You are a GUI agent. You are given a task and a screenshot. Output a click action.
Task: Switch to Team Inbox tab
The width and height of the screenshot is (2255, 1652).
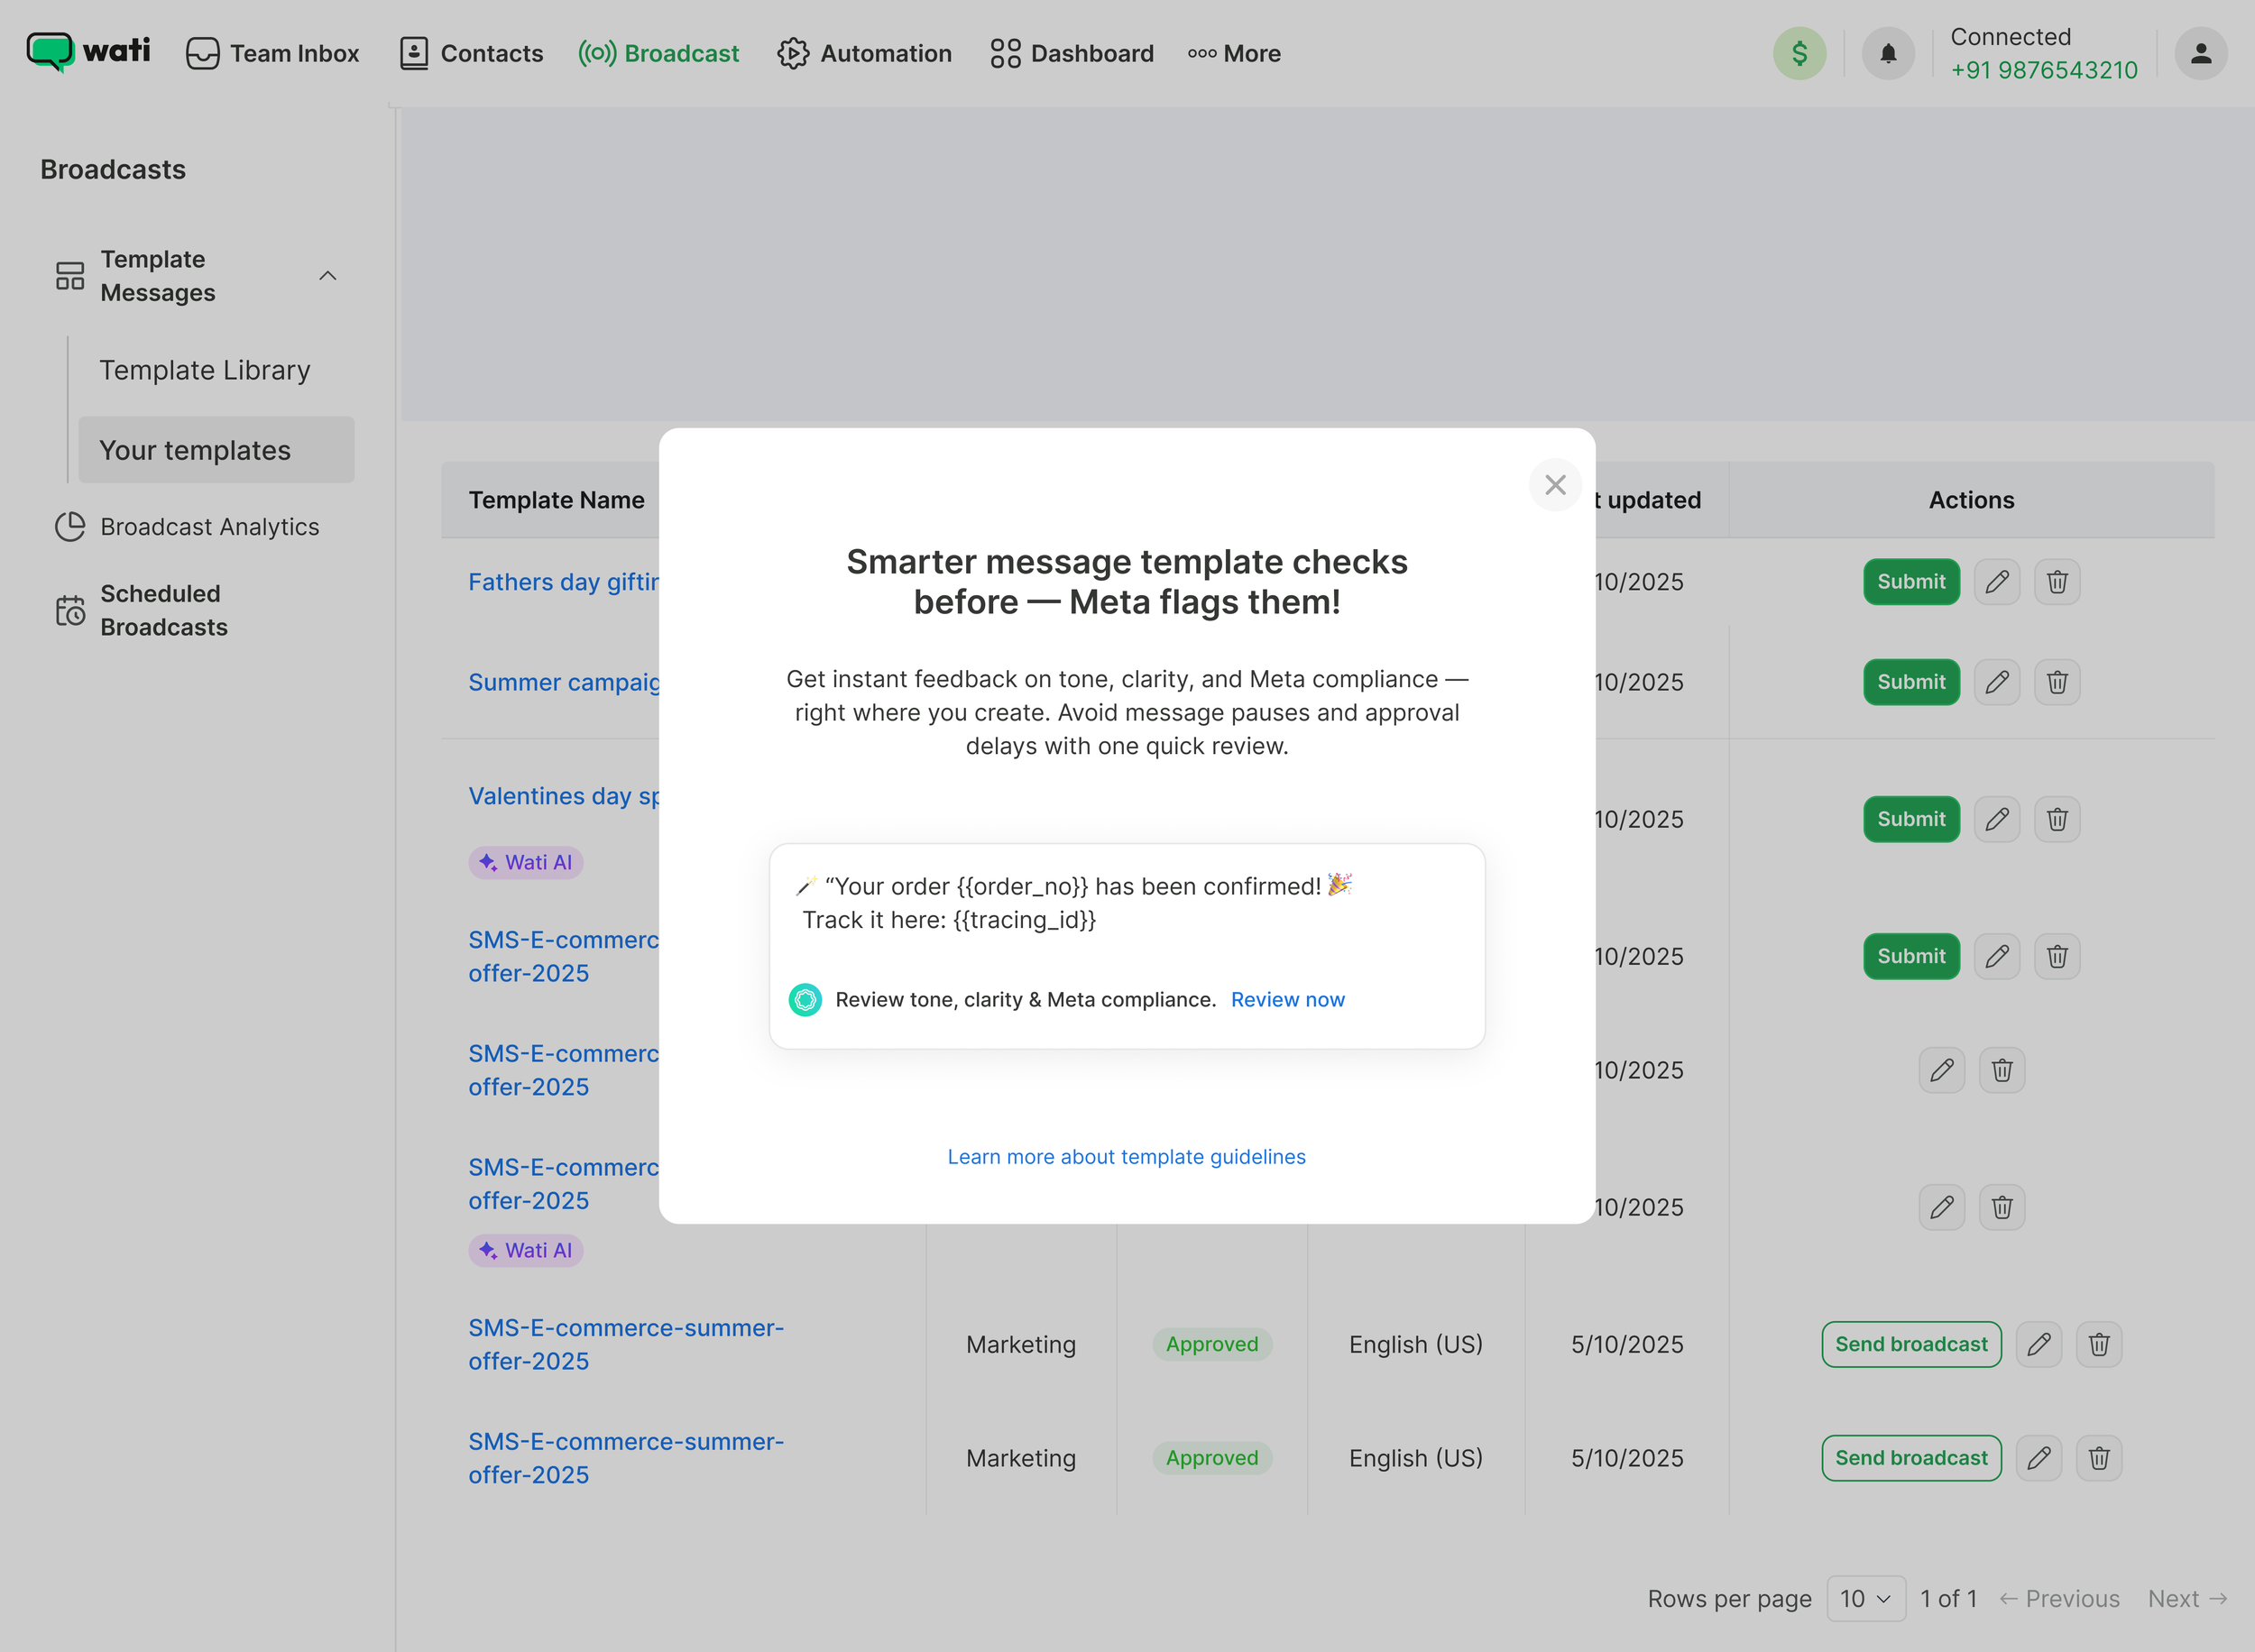[x=273, y=54]
